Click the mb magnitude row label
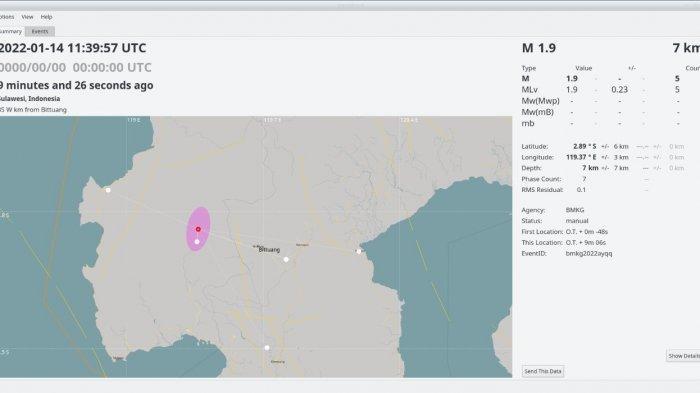Screen dimensions: 700x393 coord(528,123)
